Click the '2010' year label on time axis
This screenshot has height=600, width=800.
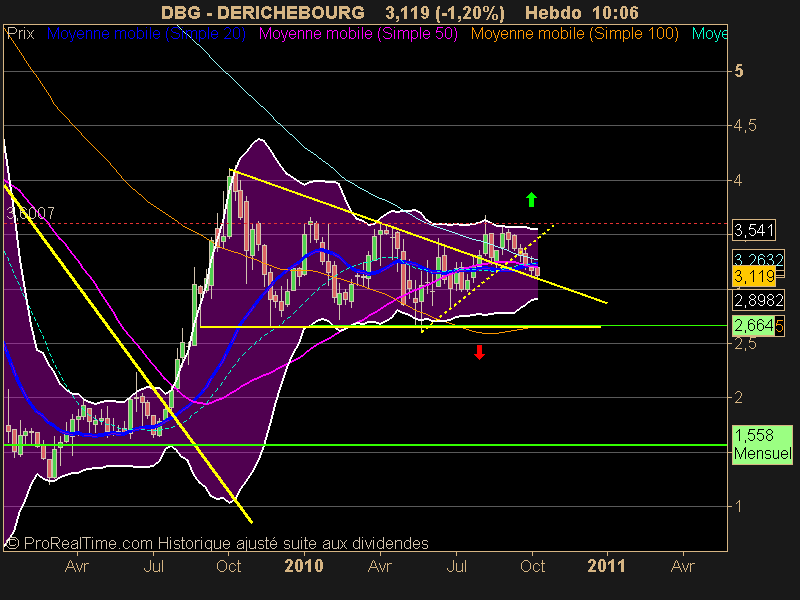304,566
